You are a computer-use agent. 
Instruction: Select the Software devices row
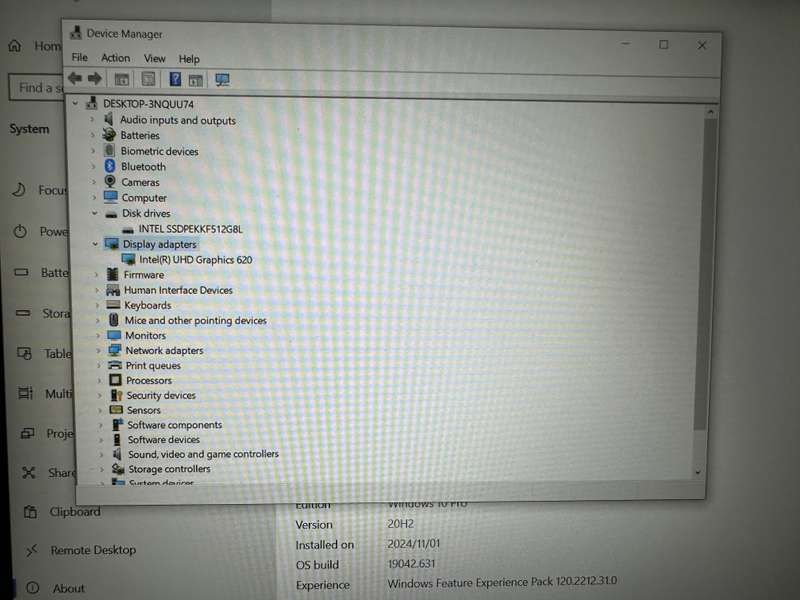tap(163, 439)
